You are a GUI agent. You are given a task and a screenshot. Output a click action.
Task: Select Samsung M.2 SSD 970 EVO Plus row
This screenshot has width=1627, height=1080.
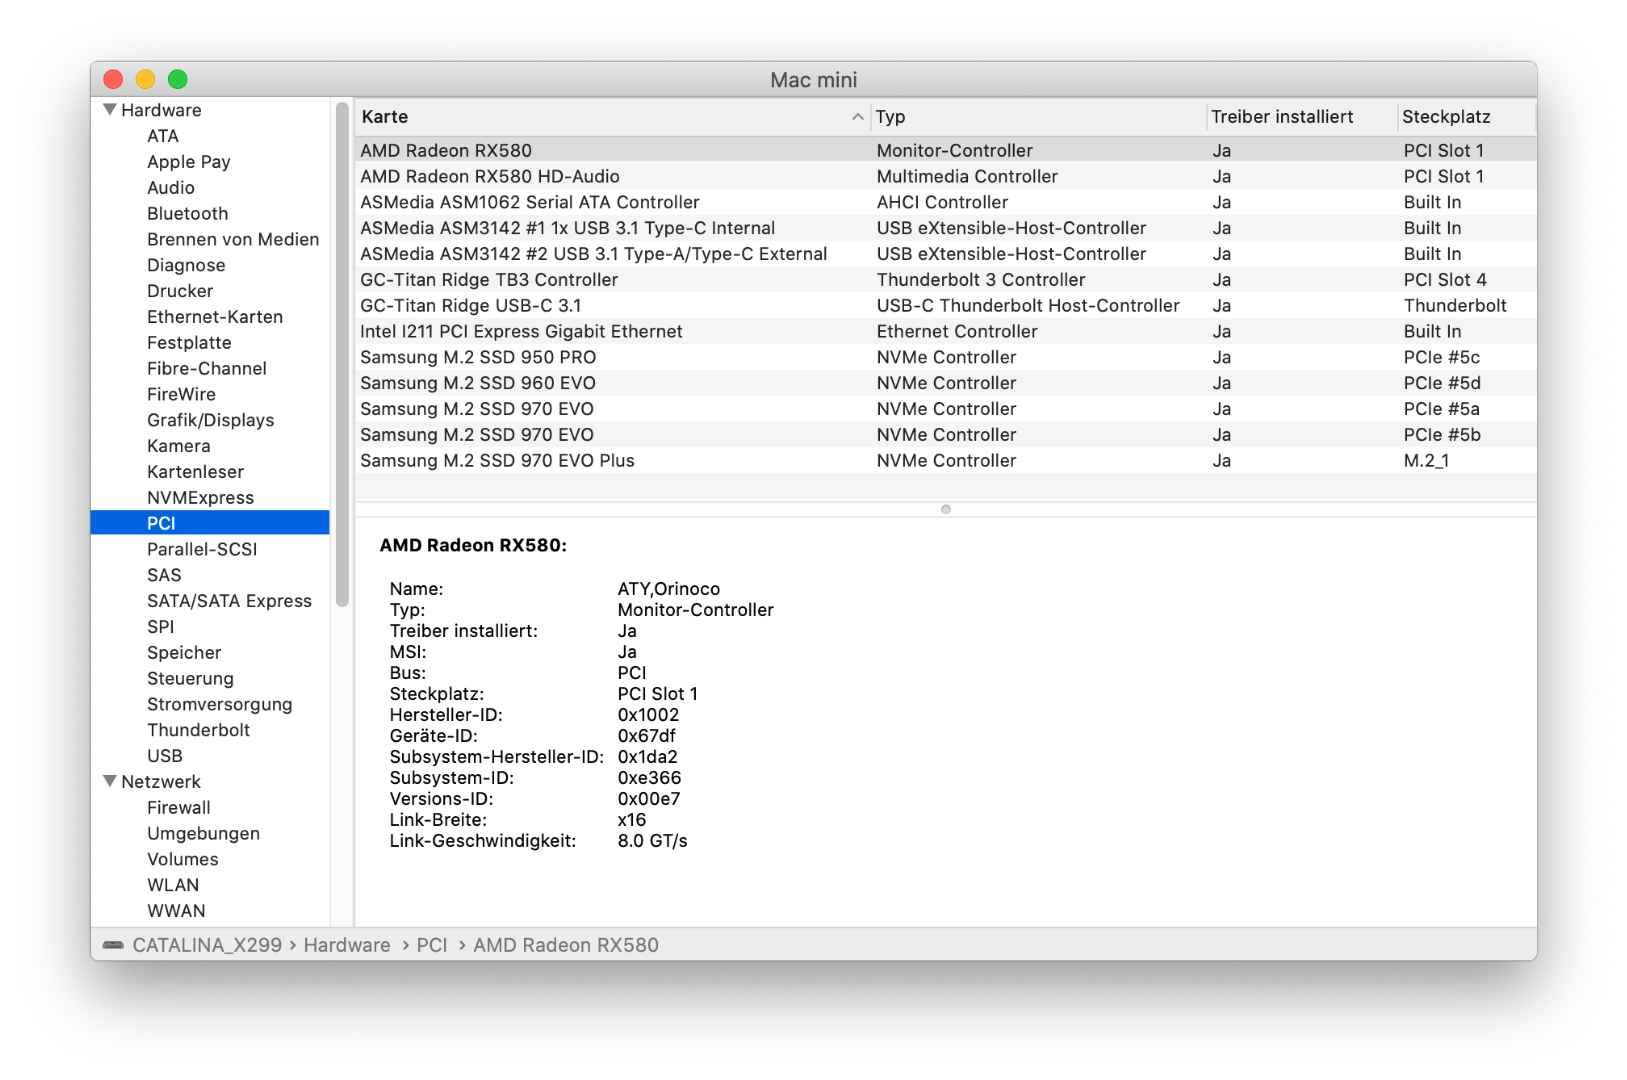coord(945,461)
